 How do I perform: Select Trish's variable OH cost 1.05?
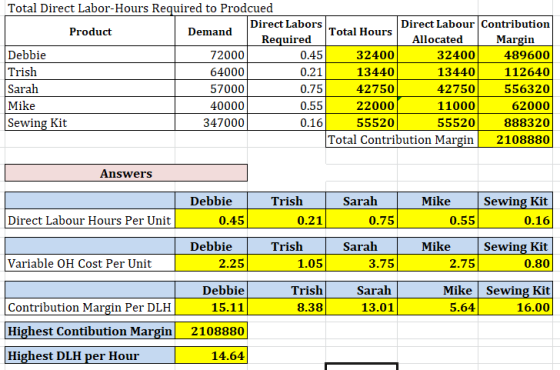pos(286,263)
